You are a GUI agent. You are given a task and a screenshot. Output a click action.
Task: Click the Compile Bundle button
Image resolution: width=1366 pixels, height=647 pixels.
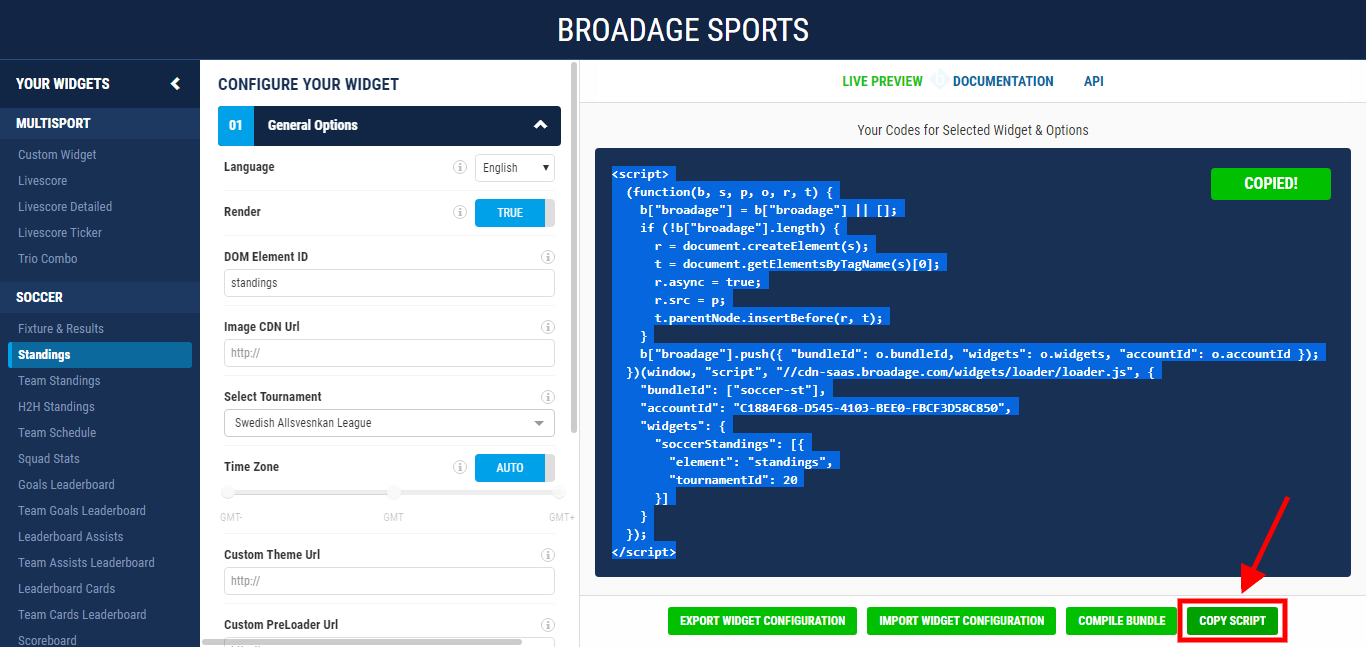1121,621
